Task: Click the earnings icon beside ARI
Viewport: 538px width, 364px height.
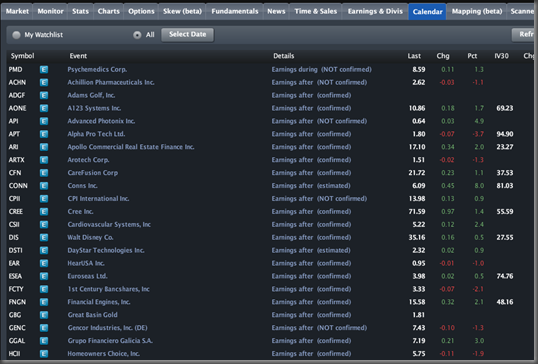Action: tap(44, 147)
